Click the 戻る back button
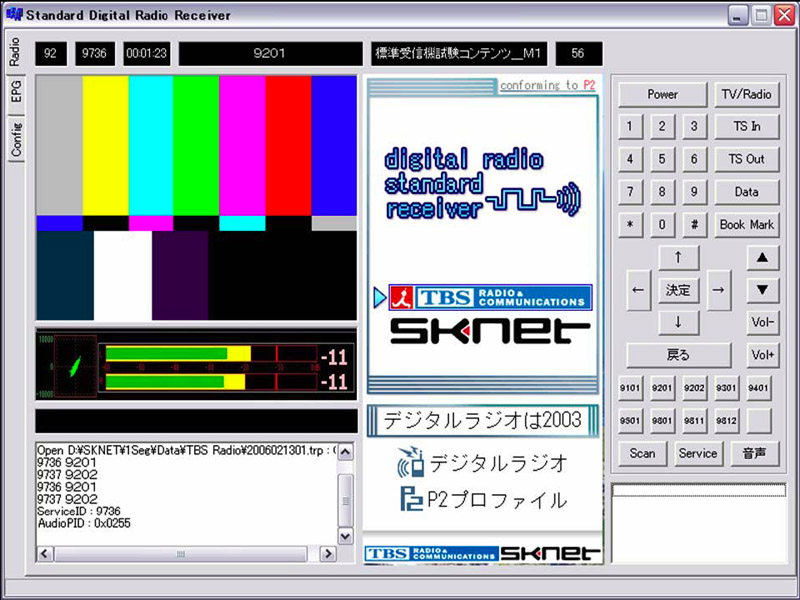800x600 pixels. pyautogui.click(x=678, y=355)
